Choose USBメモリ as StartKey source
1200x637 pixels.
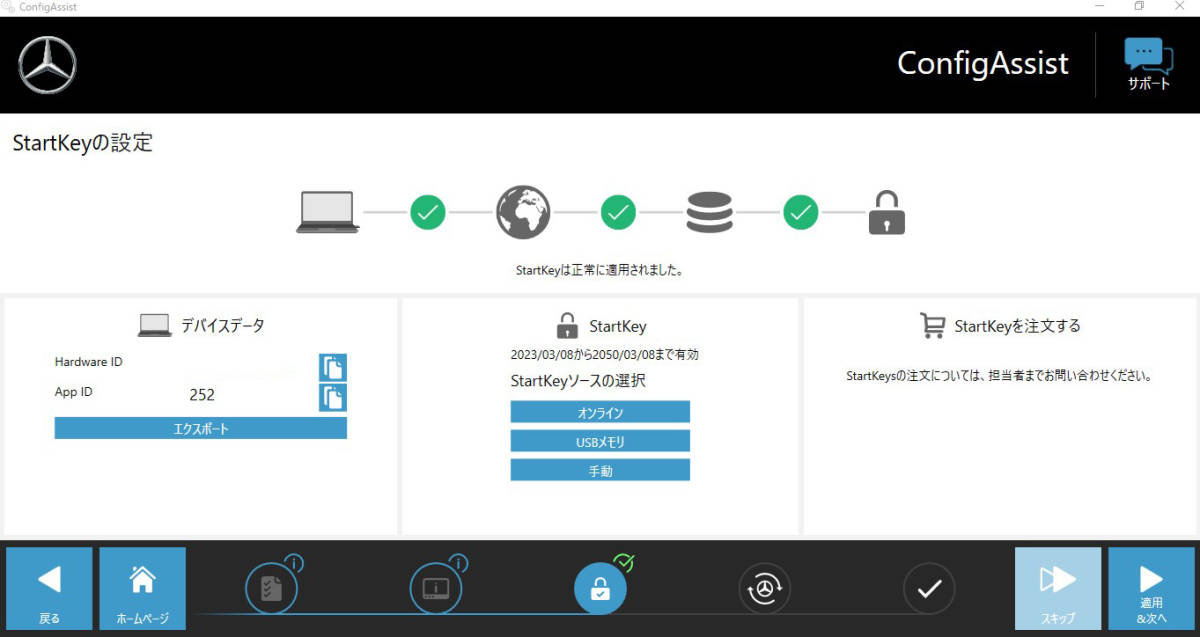(600, 441)
